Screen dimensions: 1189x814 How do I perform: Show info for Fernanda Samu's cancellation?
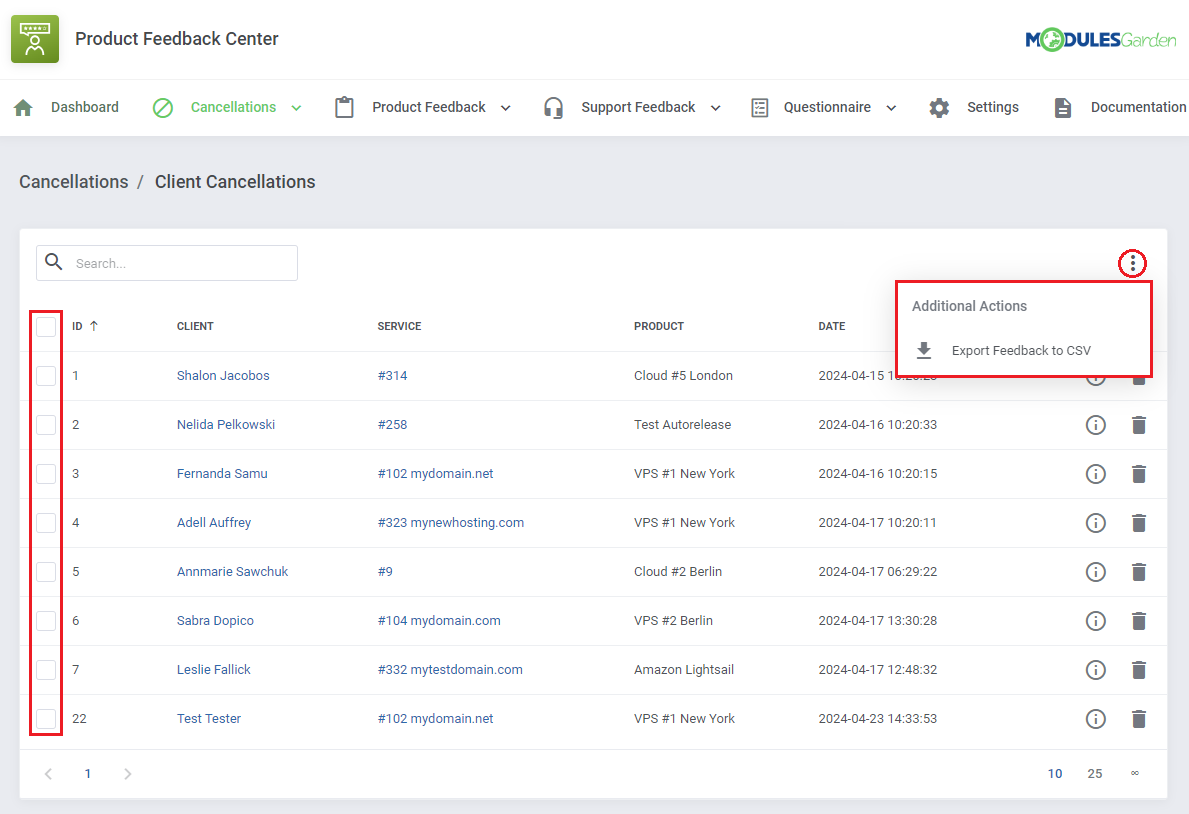pyautogui.click(x=1096, y=474)
